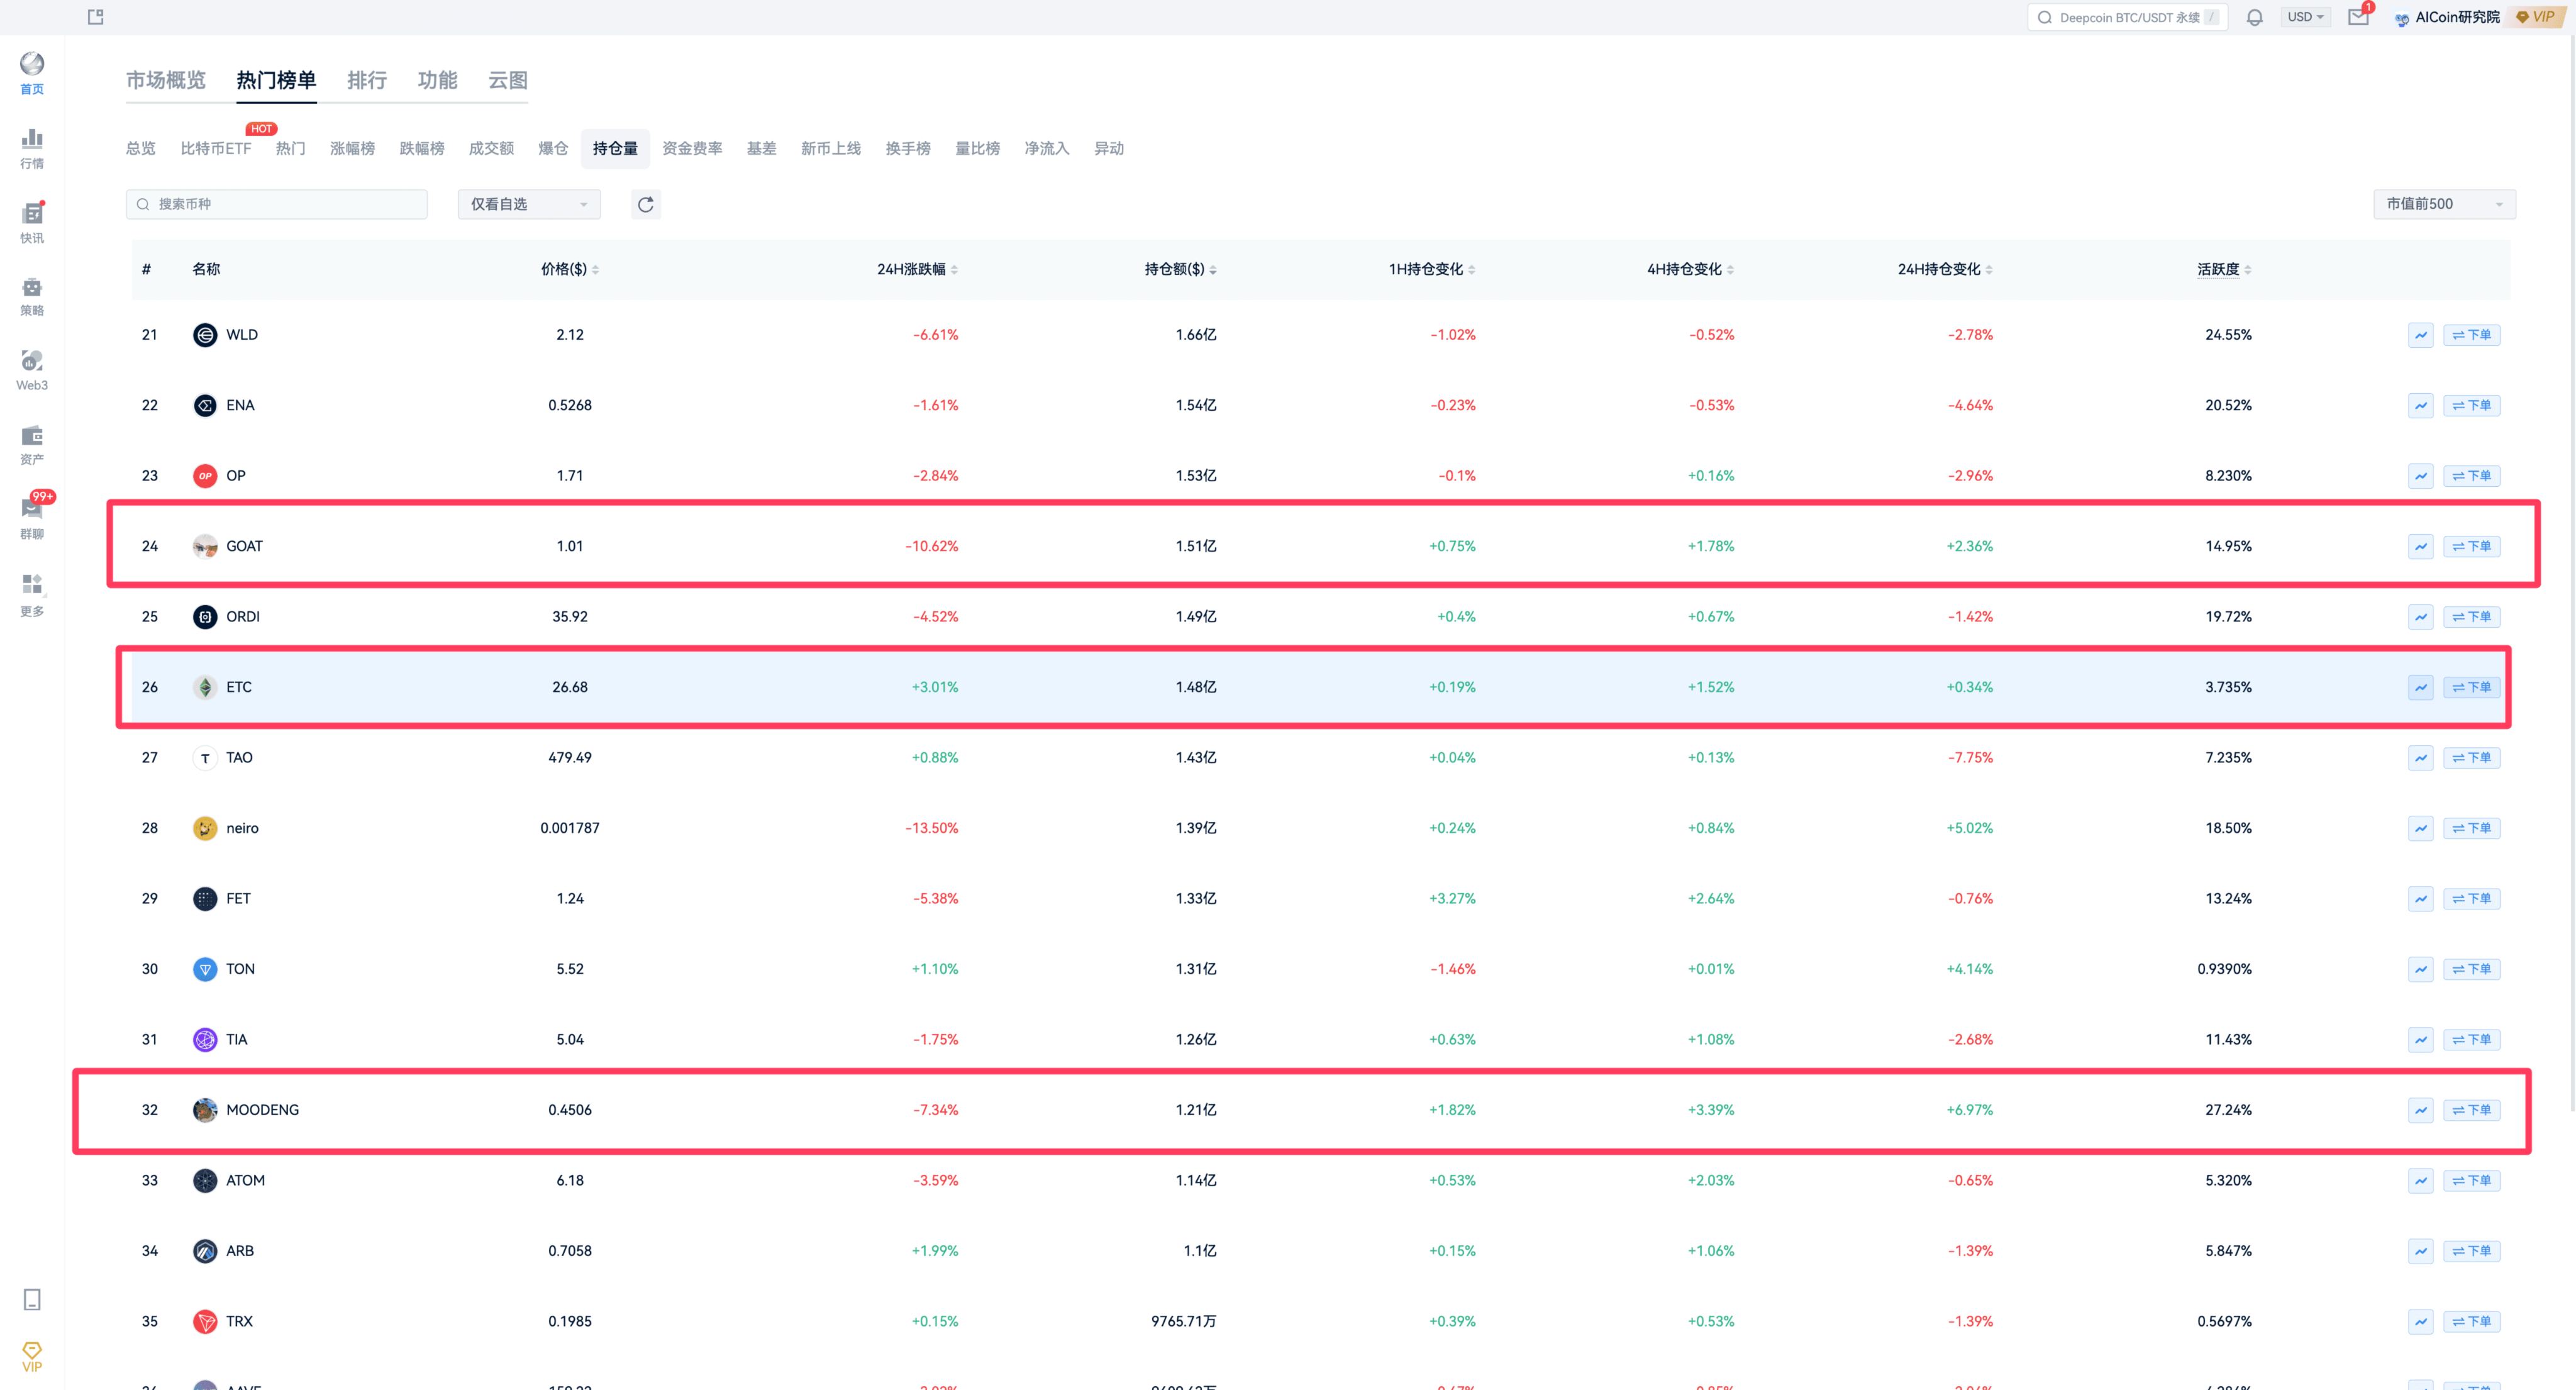Viewport: 2576px width, 1390px height.
Task: Open the 策略 strategy sidebar icon
Action: [x=32, y=297]
